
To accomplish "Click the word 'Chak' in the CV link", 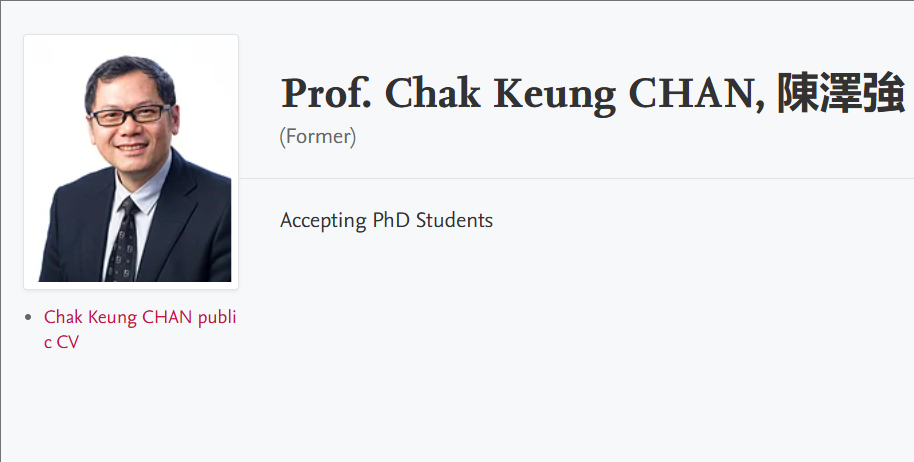I will (x=62, y=318).
